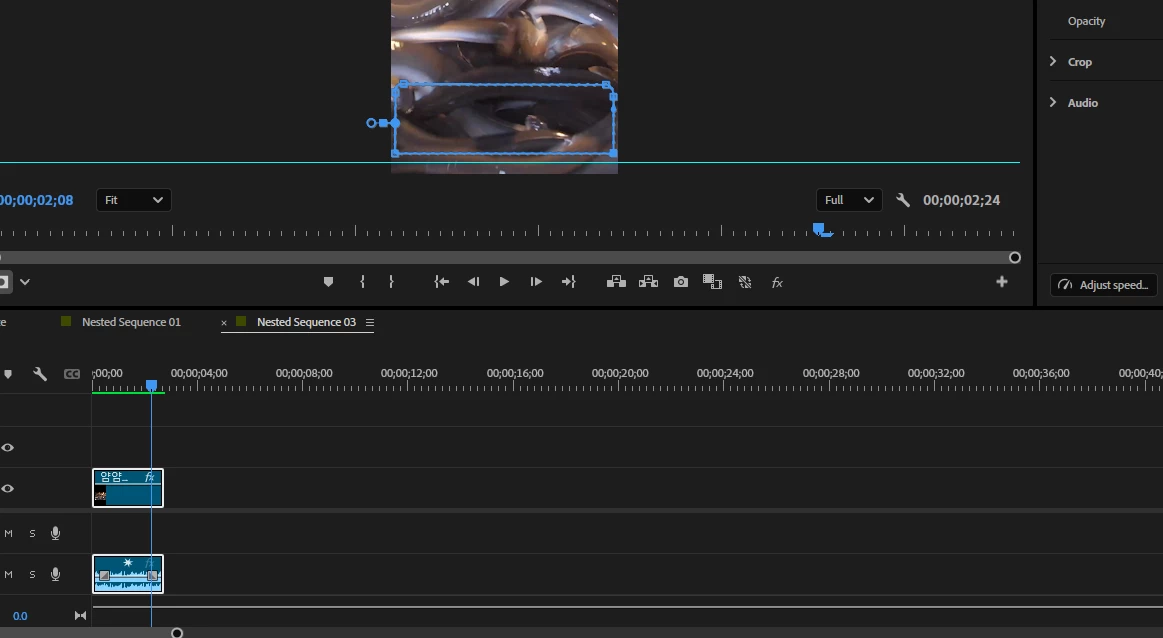Add a marker in the timeline

(8, 374)
